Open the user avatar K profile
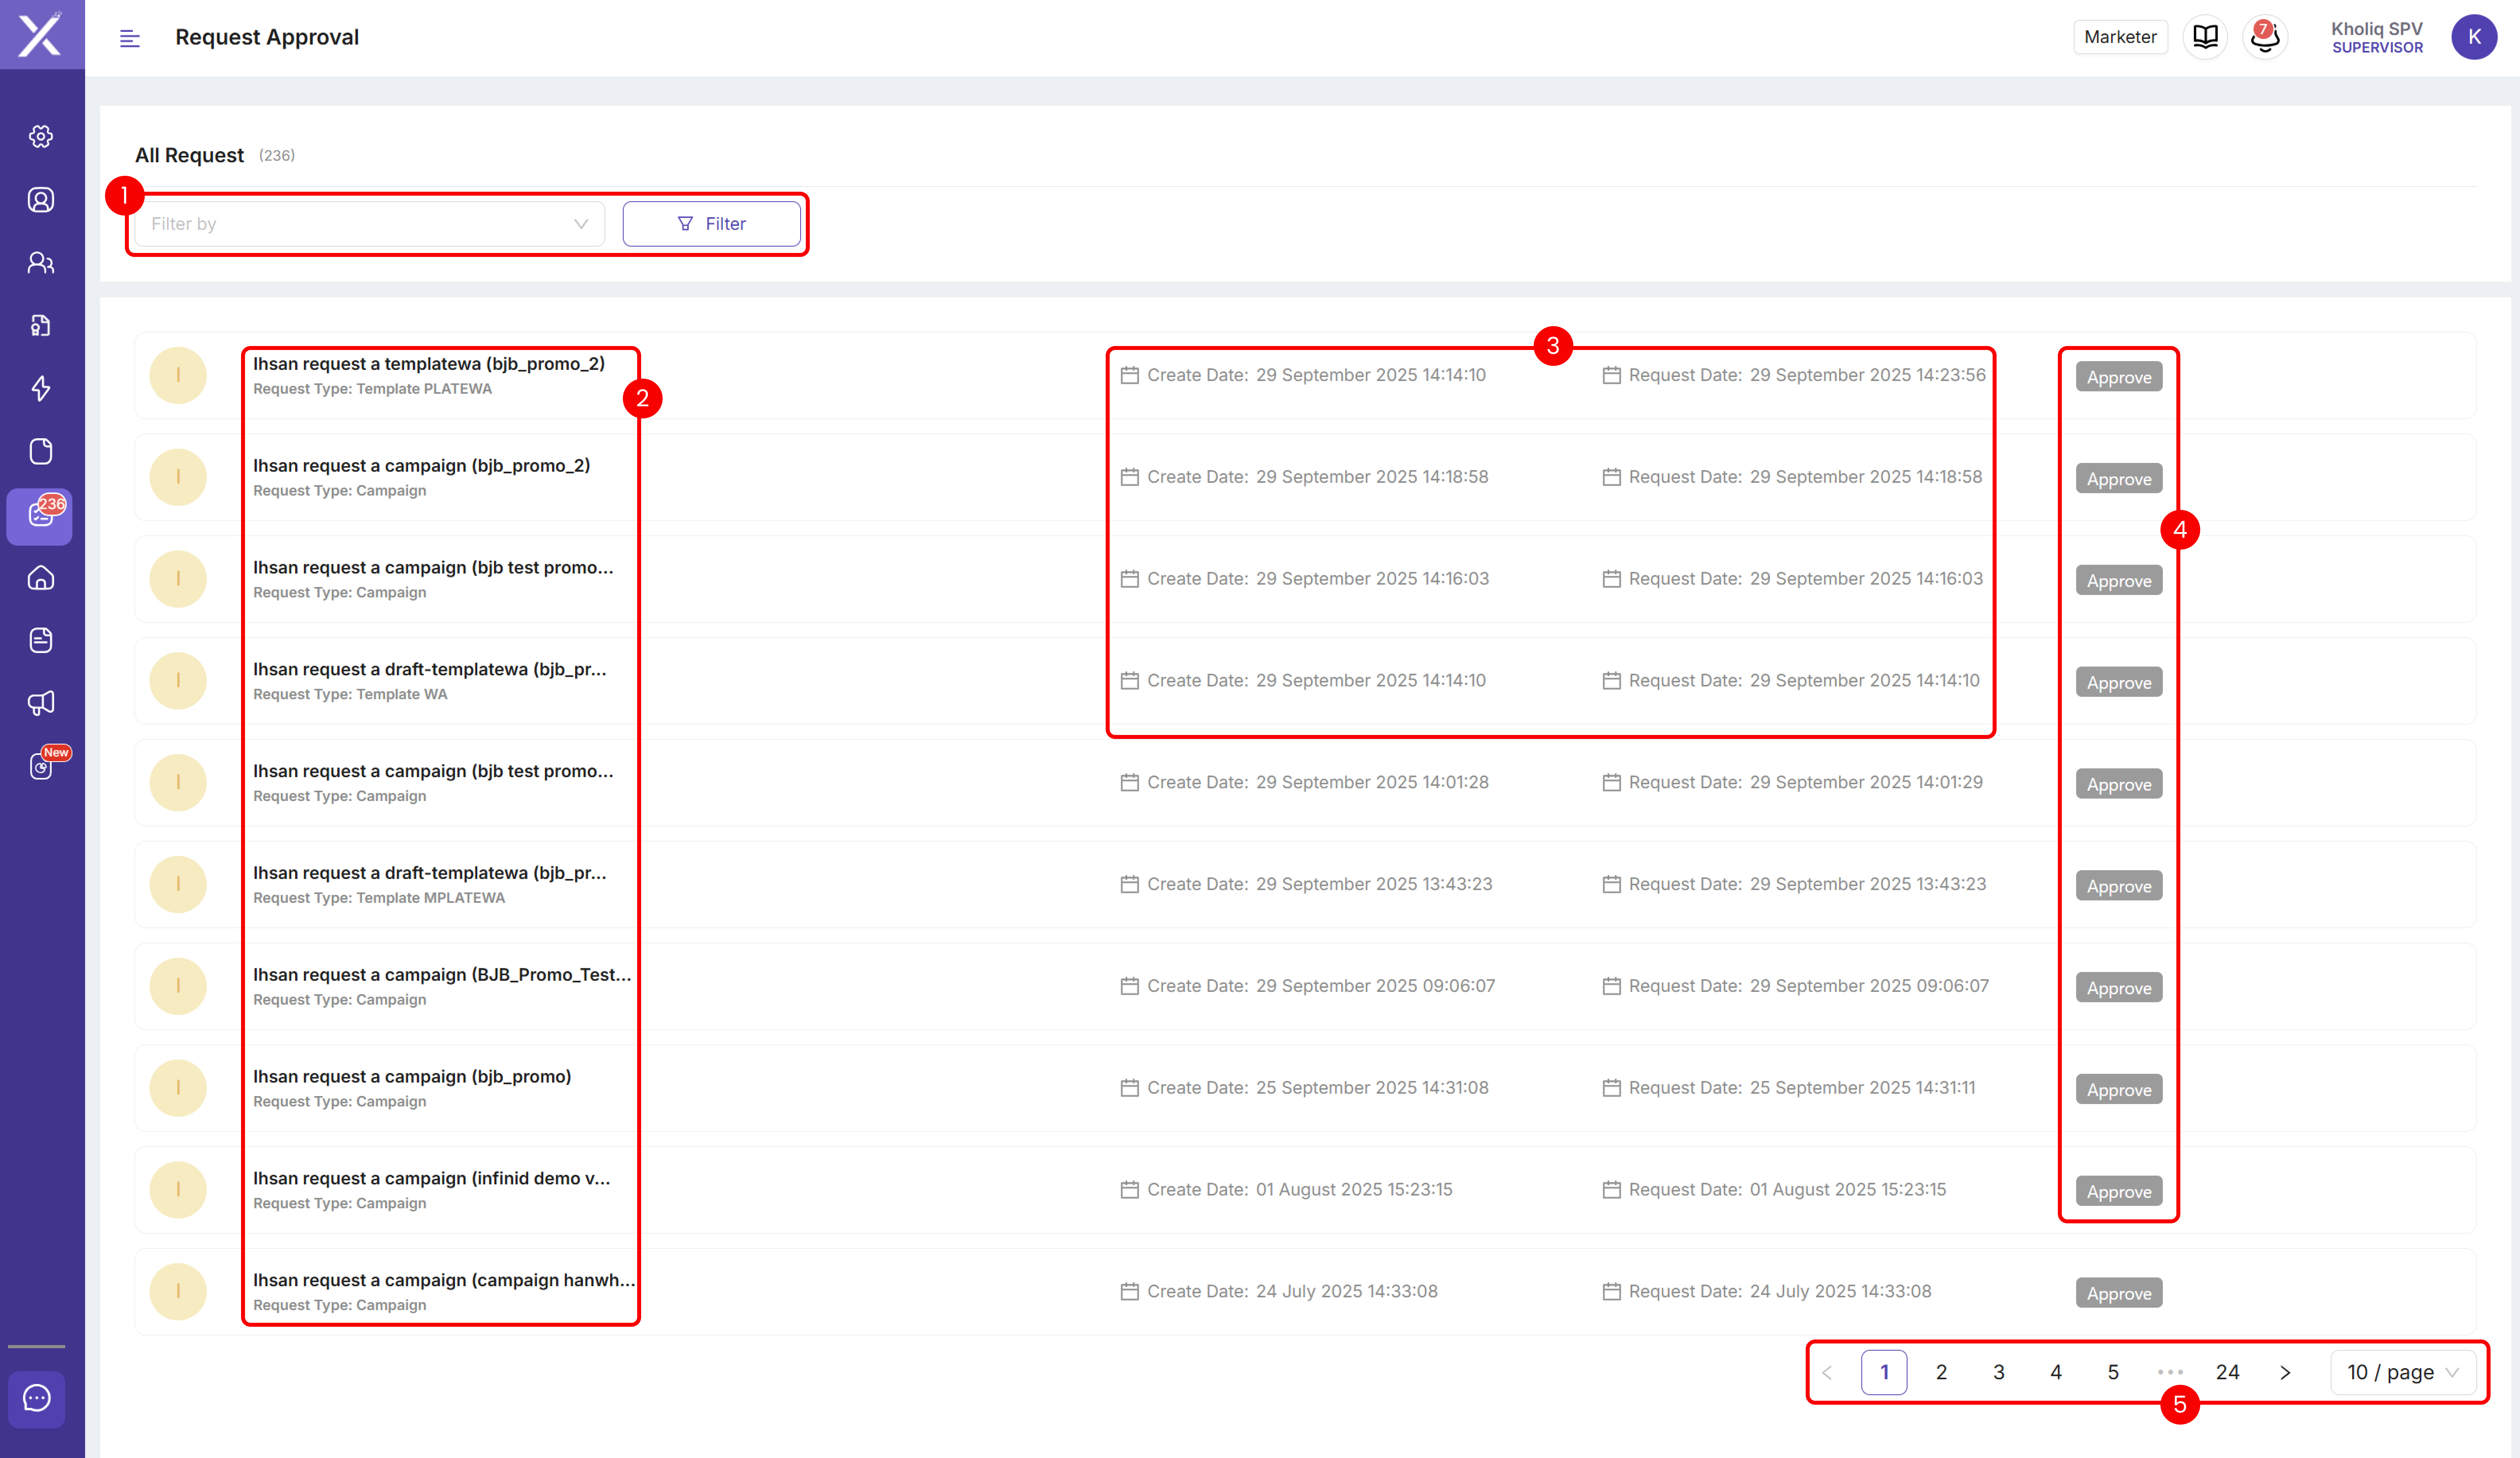The height and width of the screenshot is (1458, 2520). point(2473,37)
